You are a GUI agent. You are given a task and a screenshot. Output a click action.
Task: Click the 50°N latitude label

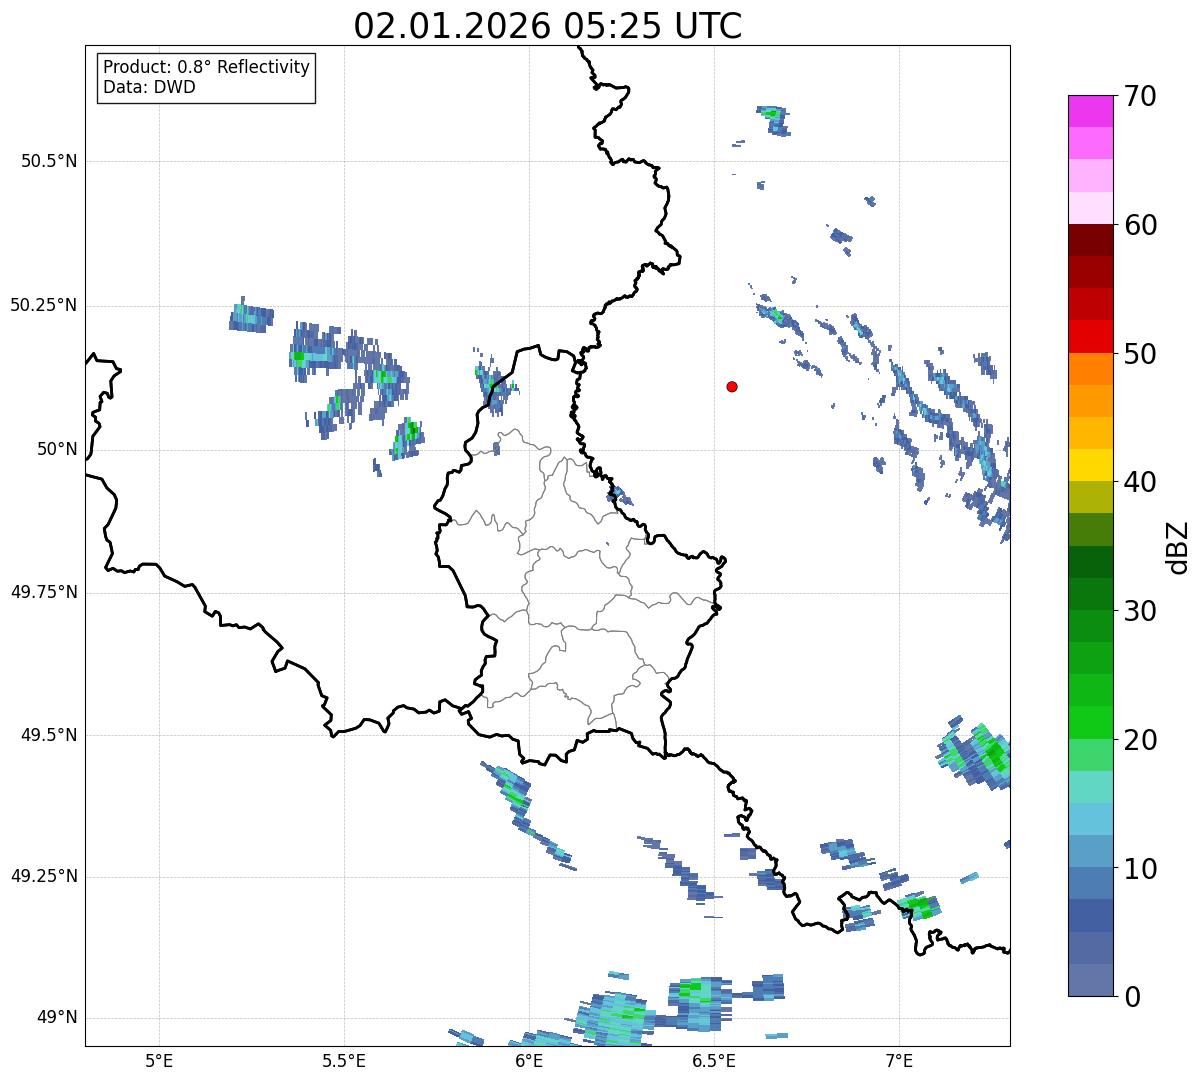tap(57, 449)
